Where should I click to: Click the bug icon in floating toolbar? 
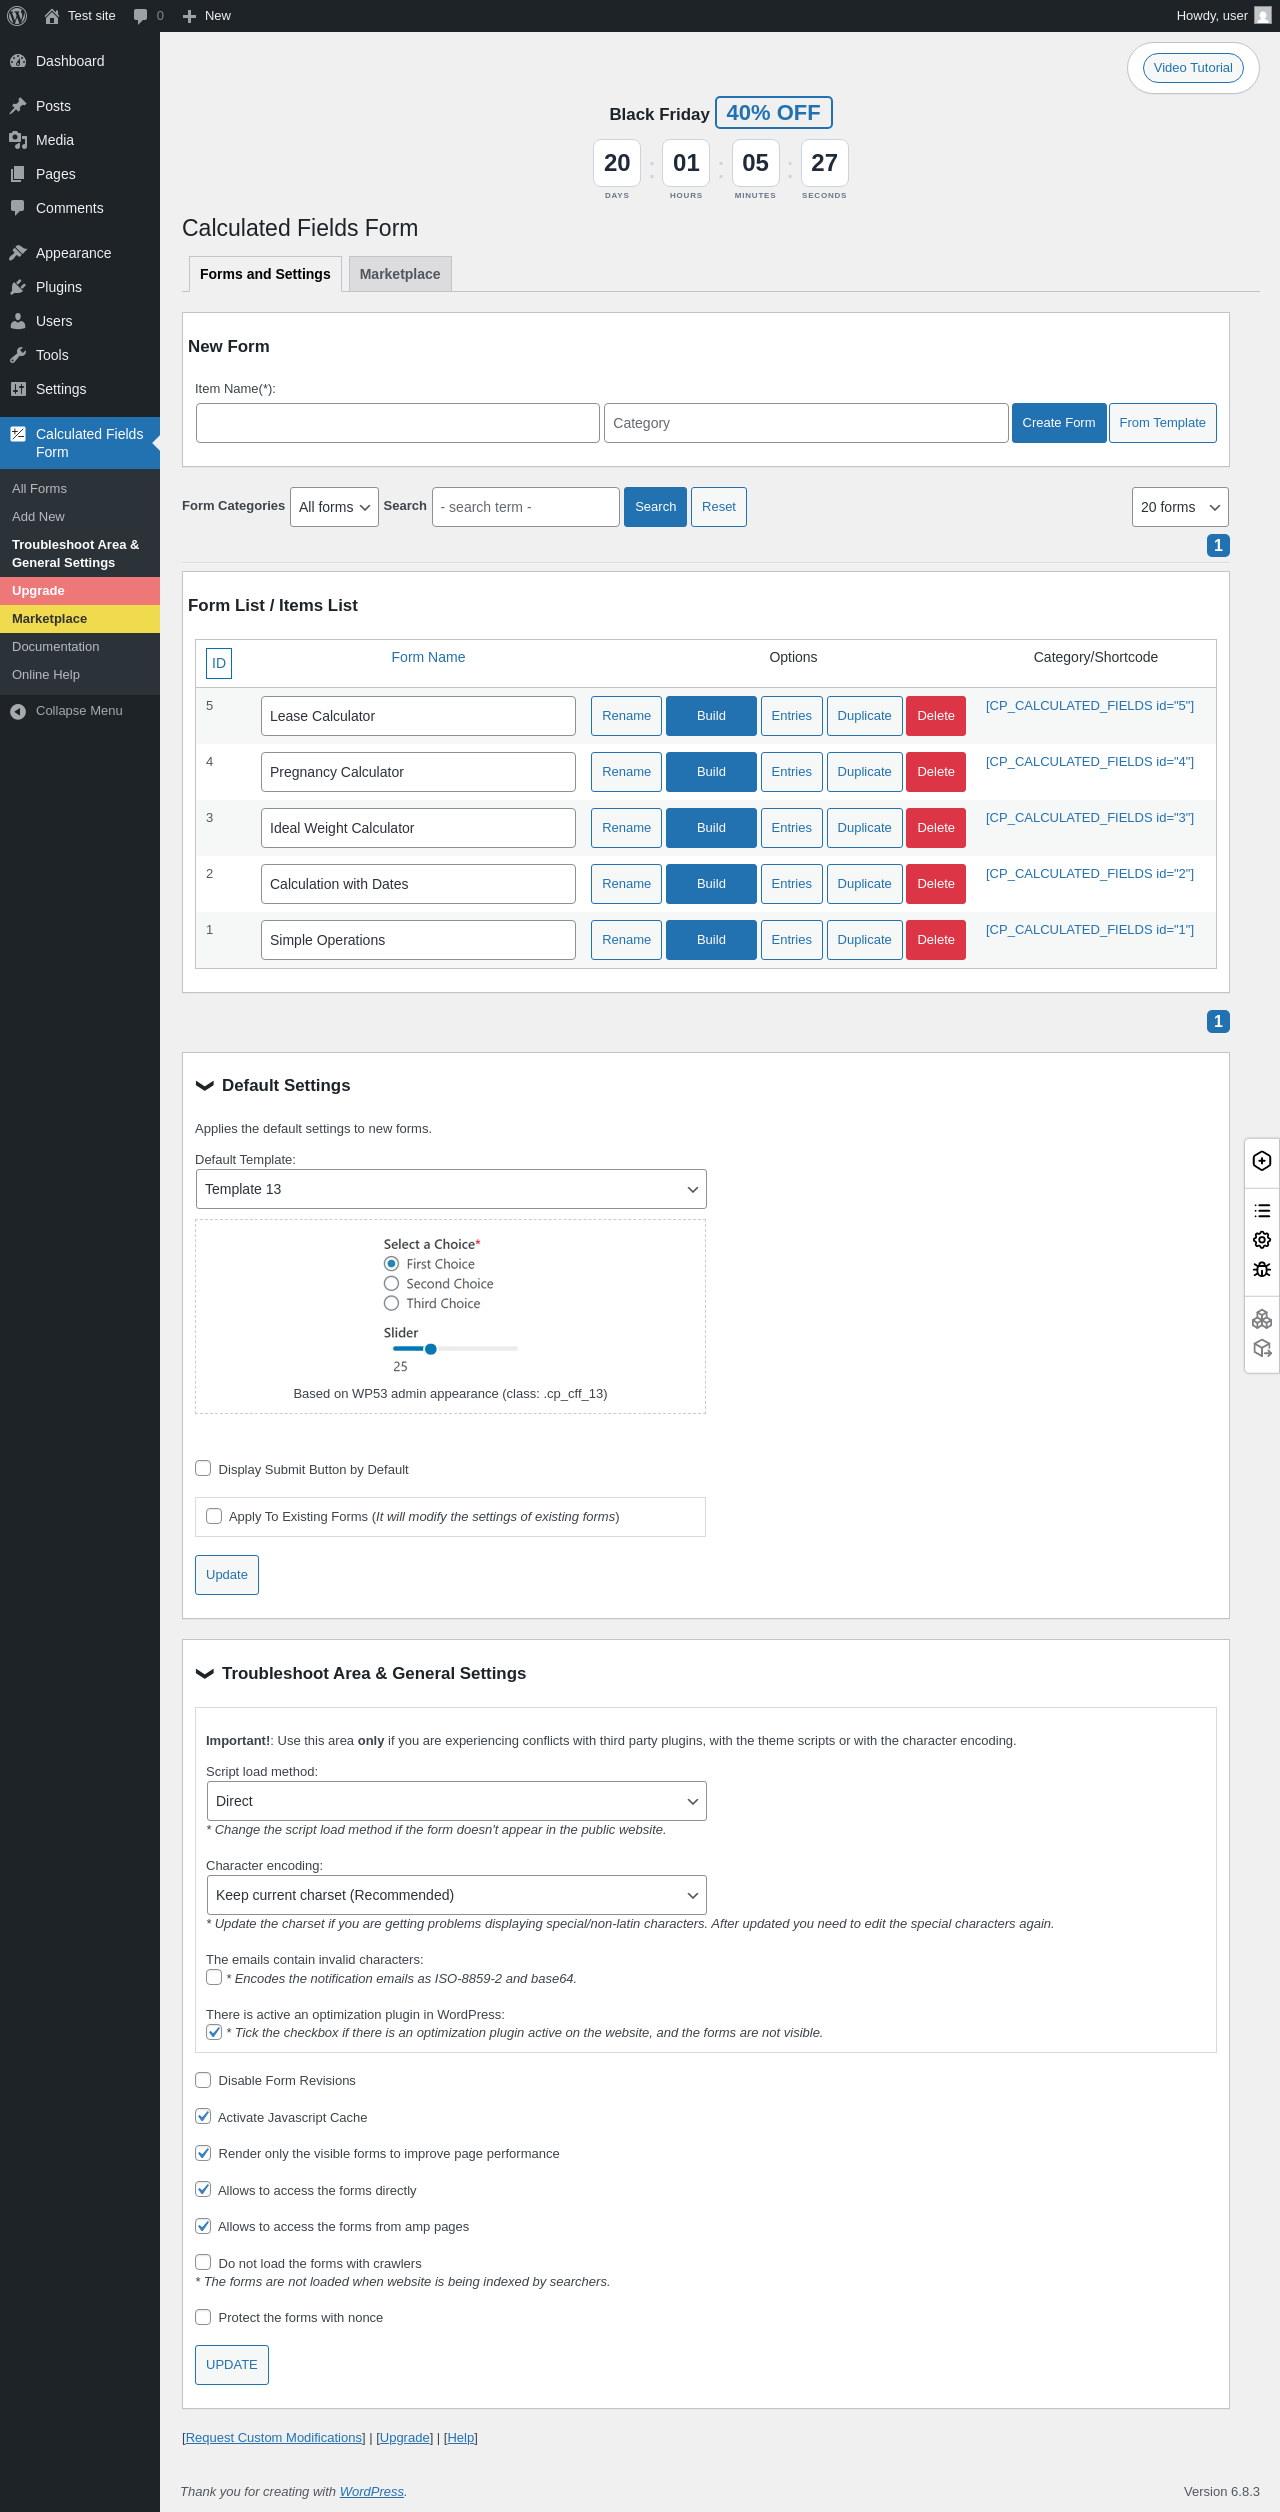click(x=1262, y=1269)
